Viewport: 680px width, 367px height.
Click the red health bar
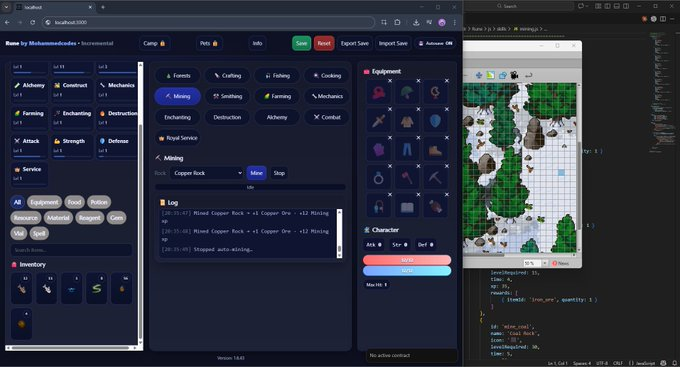coord(407,260)
